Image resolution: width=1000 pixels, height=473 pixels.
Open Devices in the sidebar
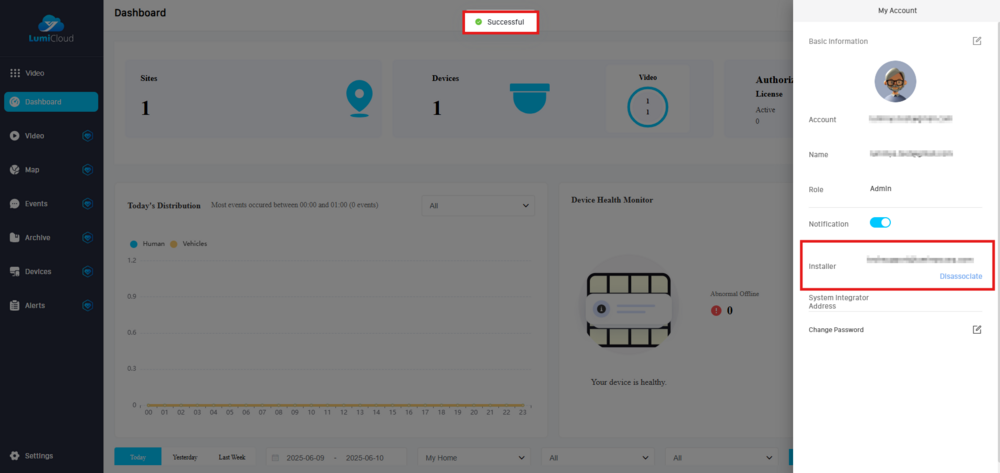tap(38, 272)
